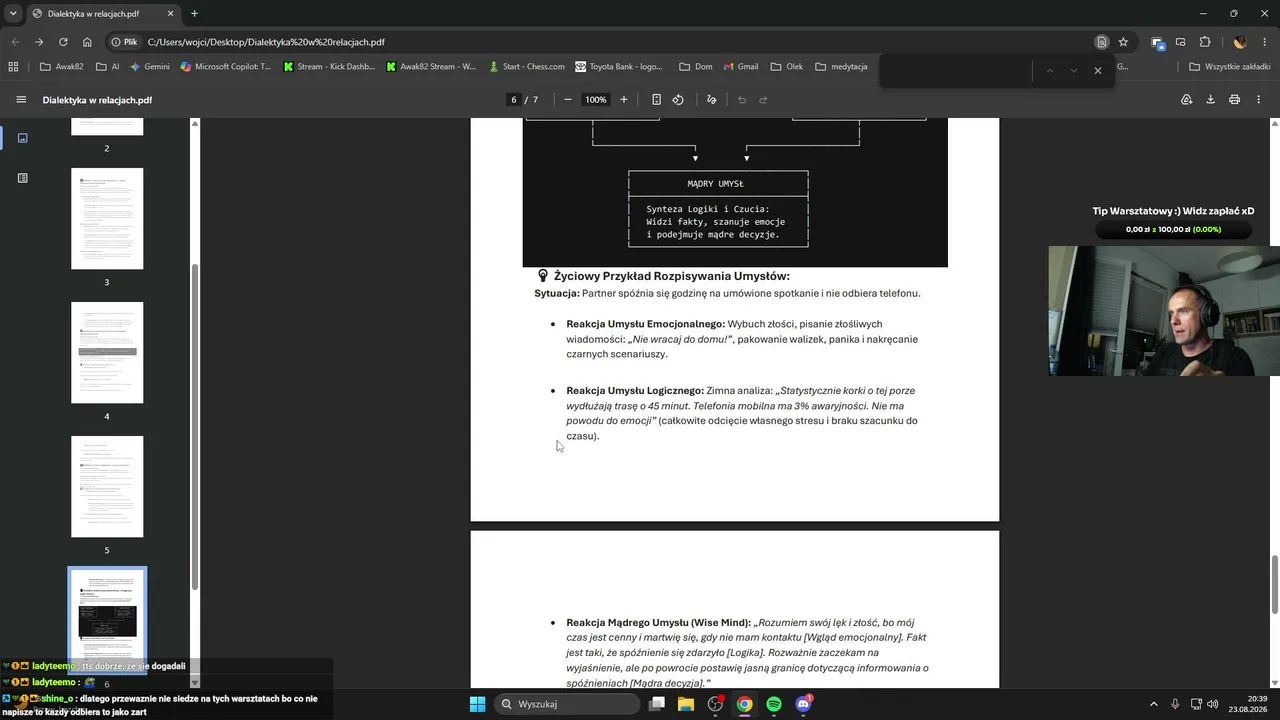Open a new browser tab
This screenshot has width=1280, height=720.
point(194,14)
